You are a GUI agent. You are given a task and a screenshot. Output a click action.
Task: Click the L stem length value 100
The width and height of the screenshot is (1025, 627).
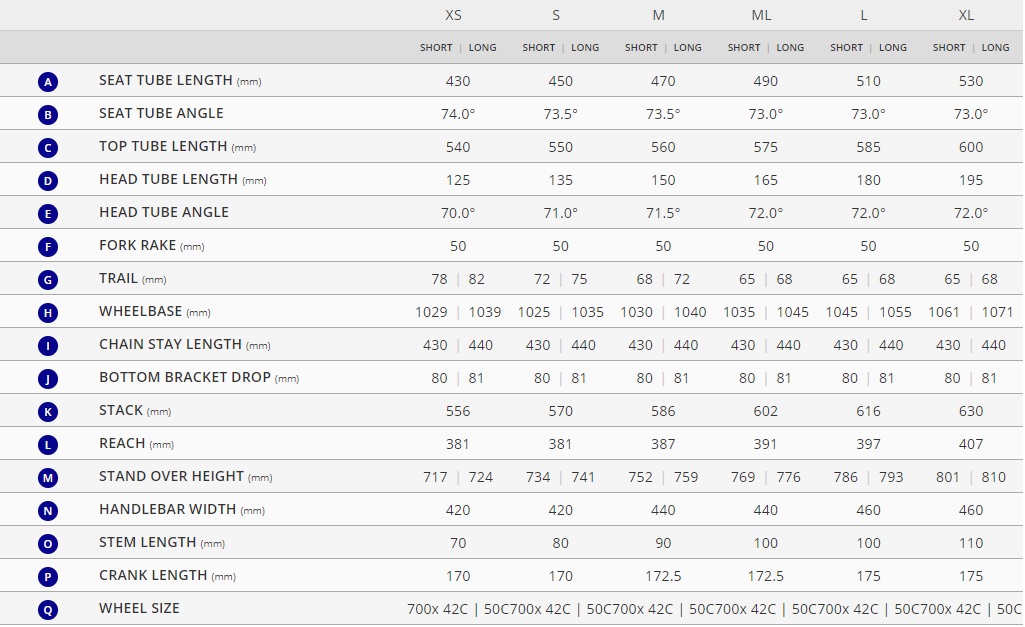click(868, 543)
